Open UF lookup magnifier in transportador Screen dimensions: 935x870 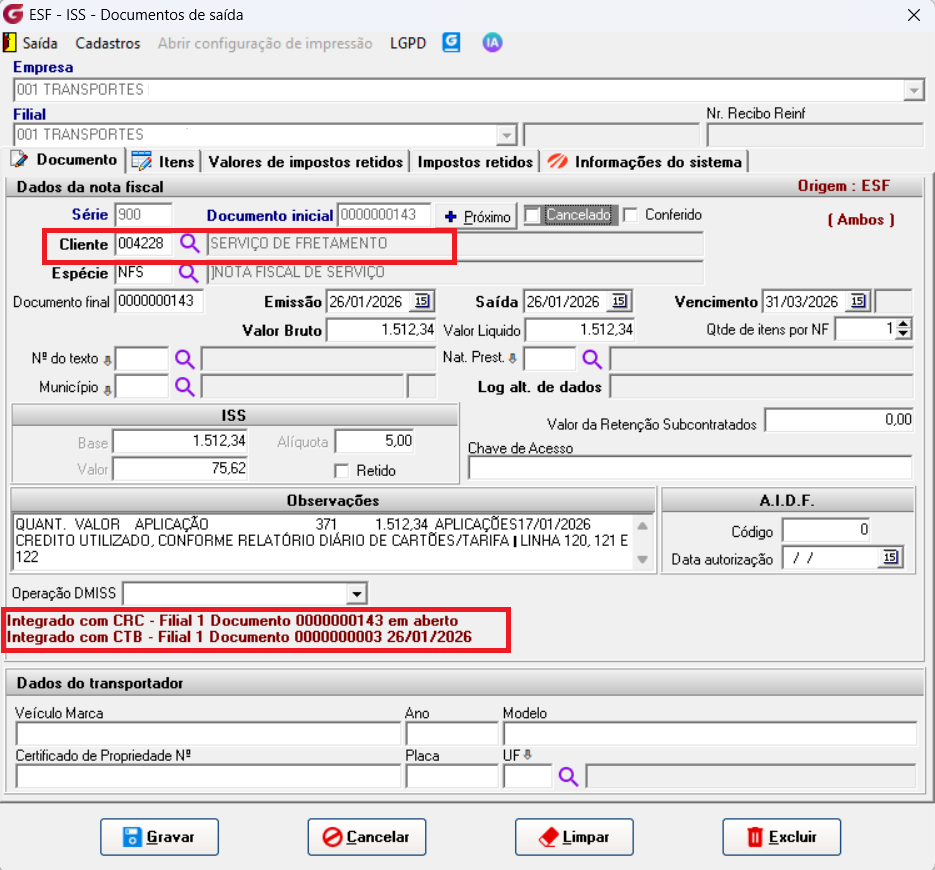pyautogui.click(x=568, y=776)
